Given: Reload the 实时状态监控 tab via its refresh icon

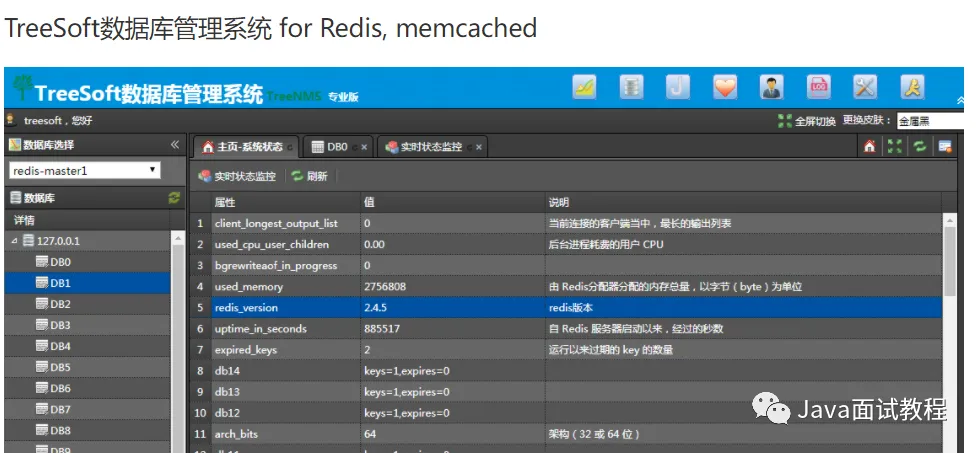Looking at the screenshot, I should (x=469, y=148).
